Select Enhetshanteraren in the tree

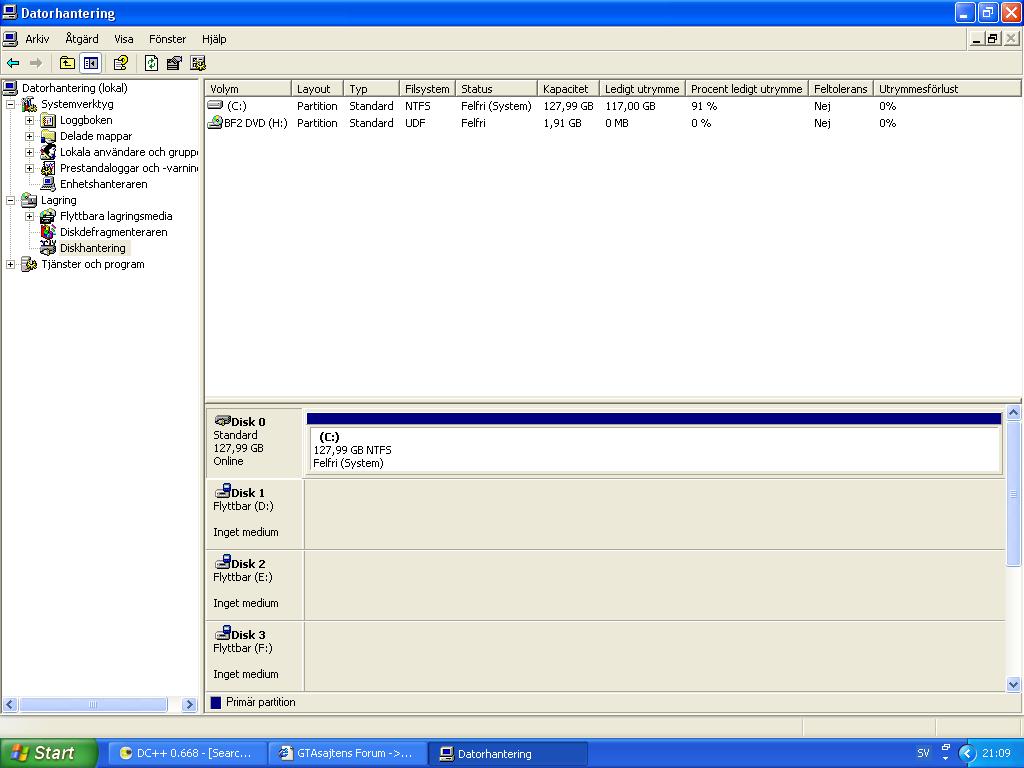click(x=103, y=184)
